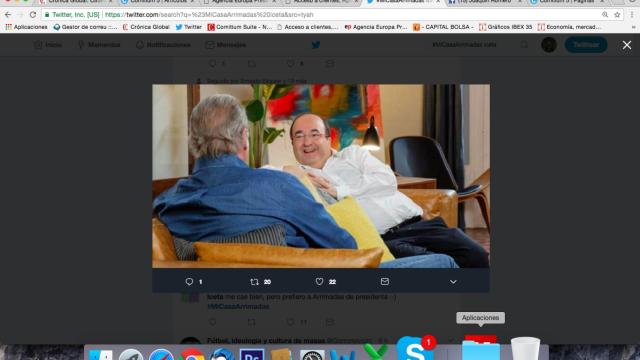The image size is (640, 360).
Task: Switch to the Acceso a clientes tab
Action: pos(322,2)
